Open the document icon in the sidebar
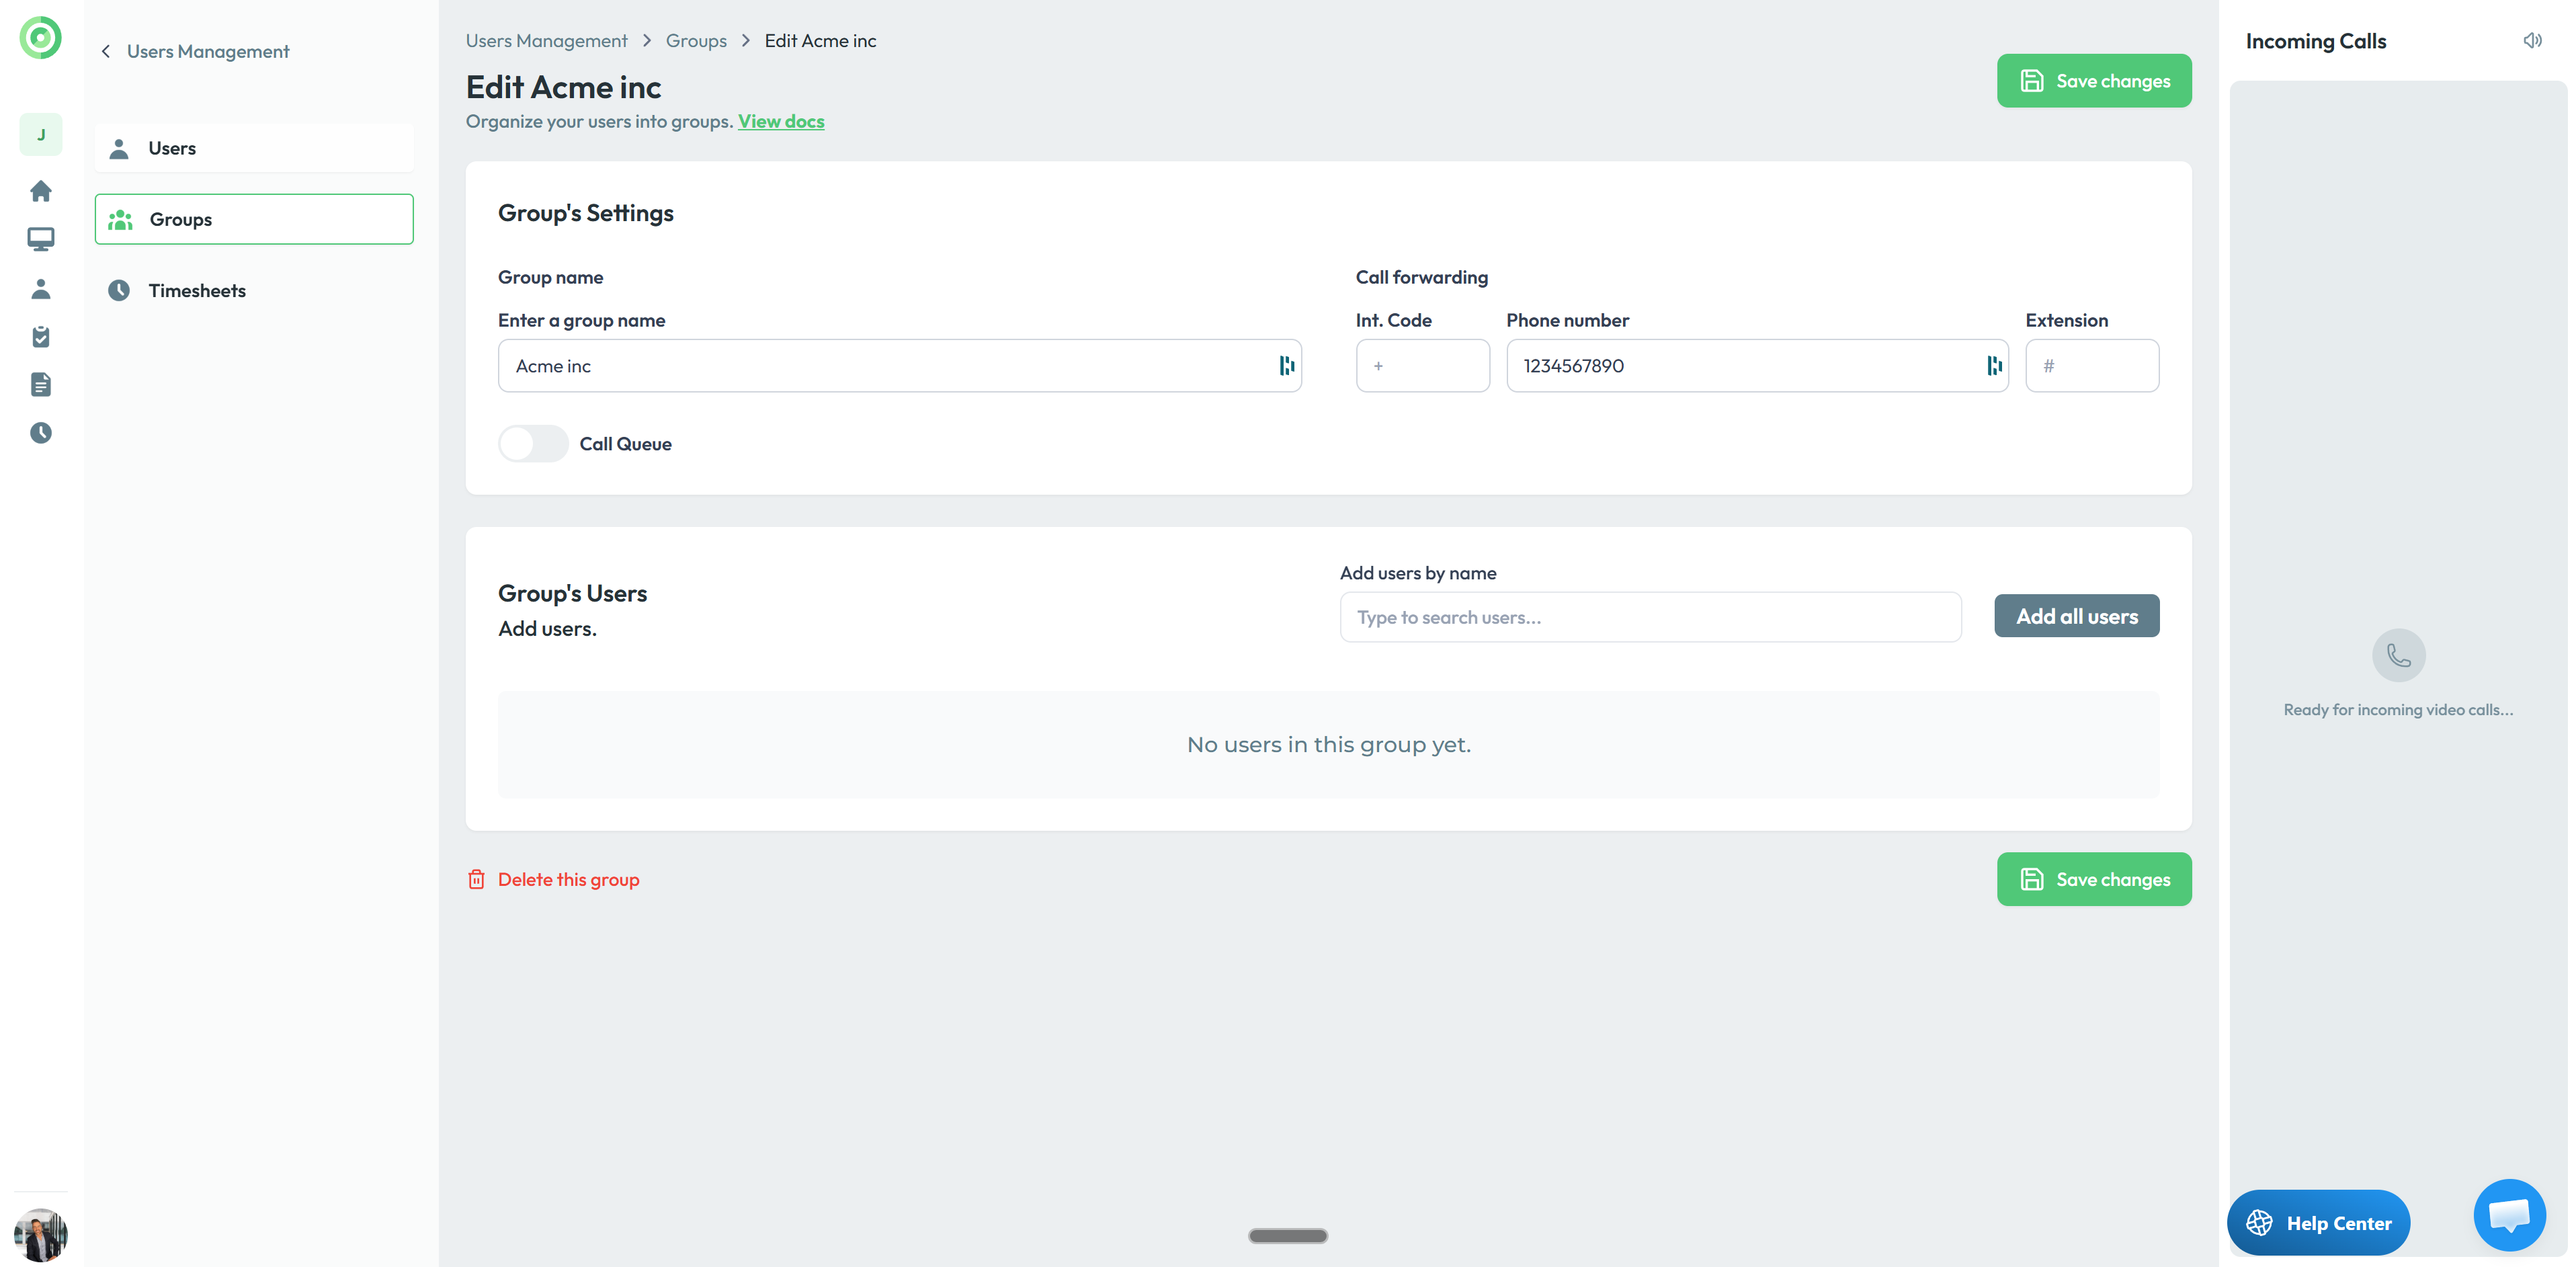Screen dimensions: 2576x1267 tap(41, 385)
